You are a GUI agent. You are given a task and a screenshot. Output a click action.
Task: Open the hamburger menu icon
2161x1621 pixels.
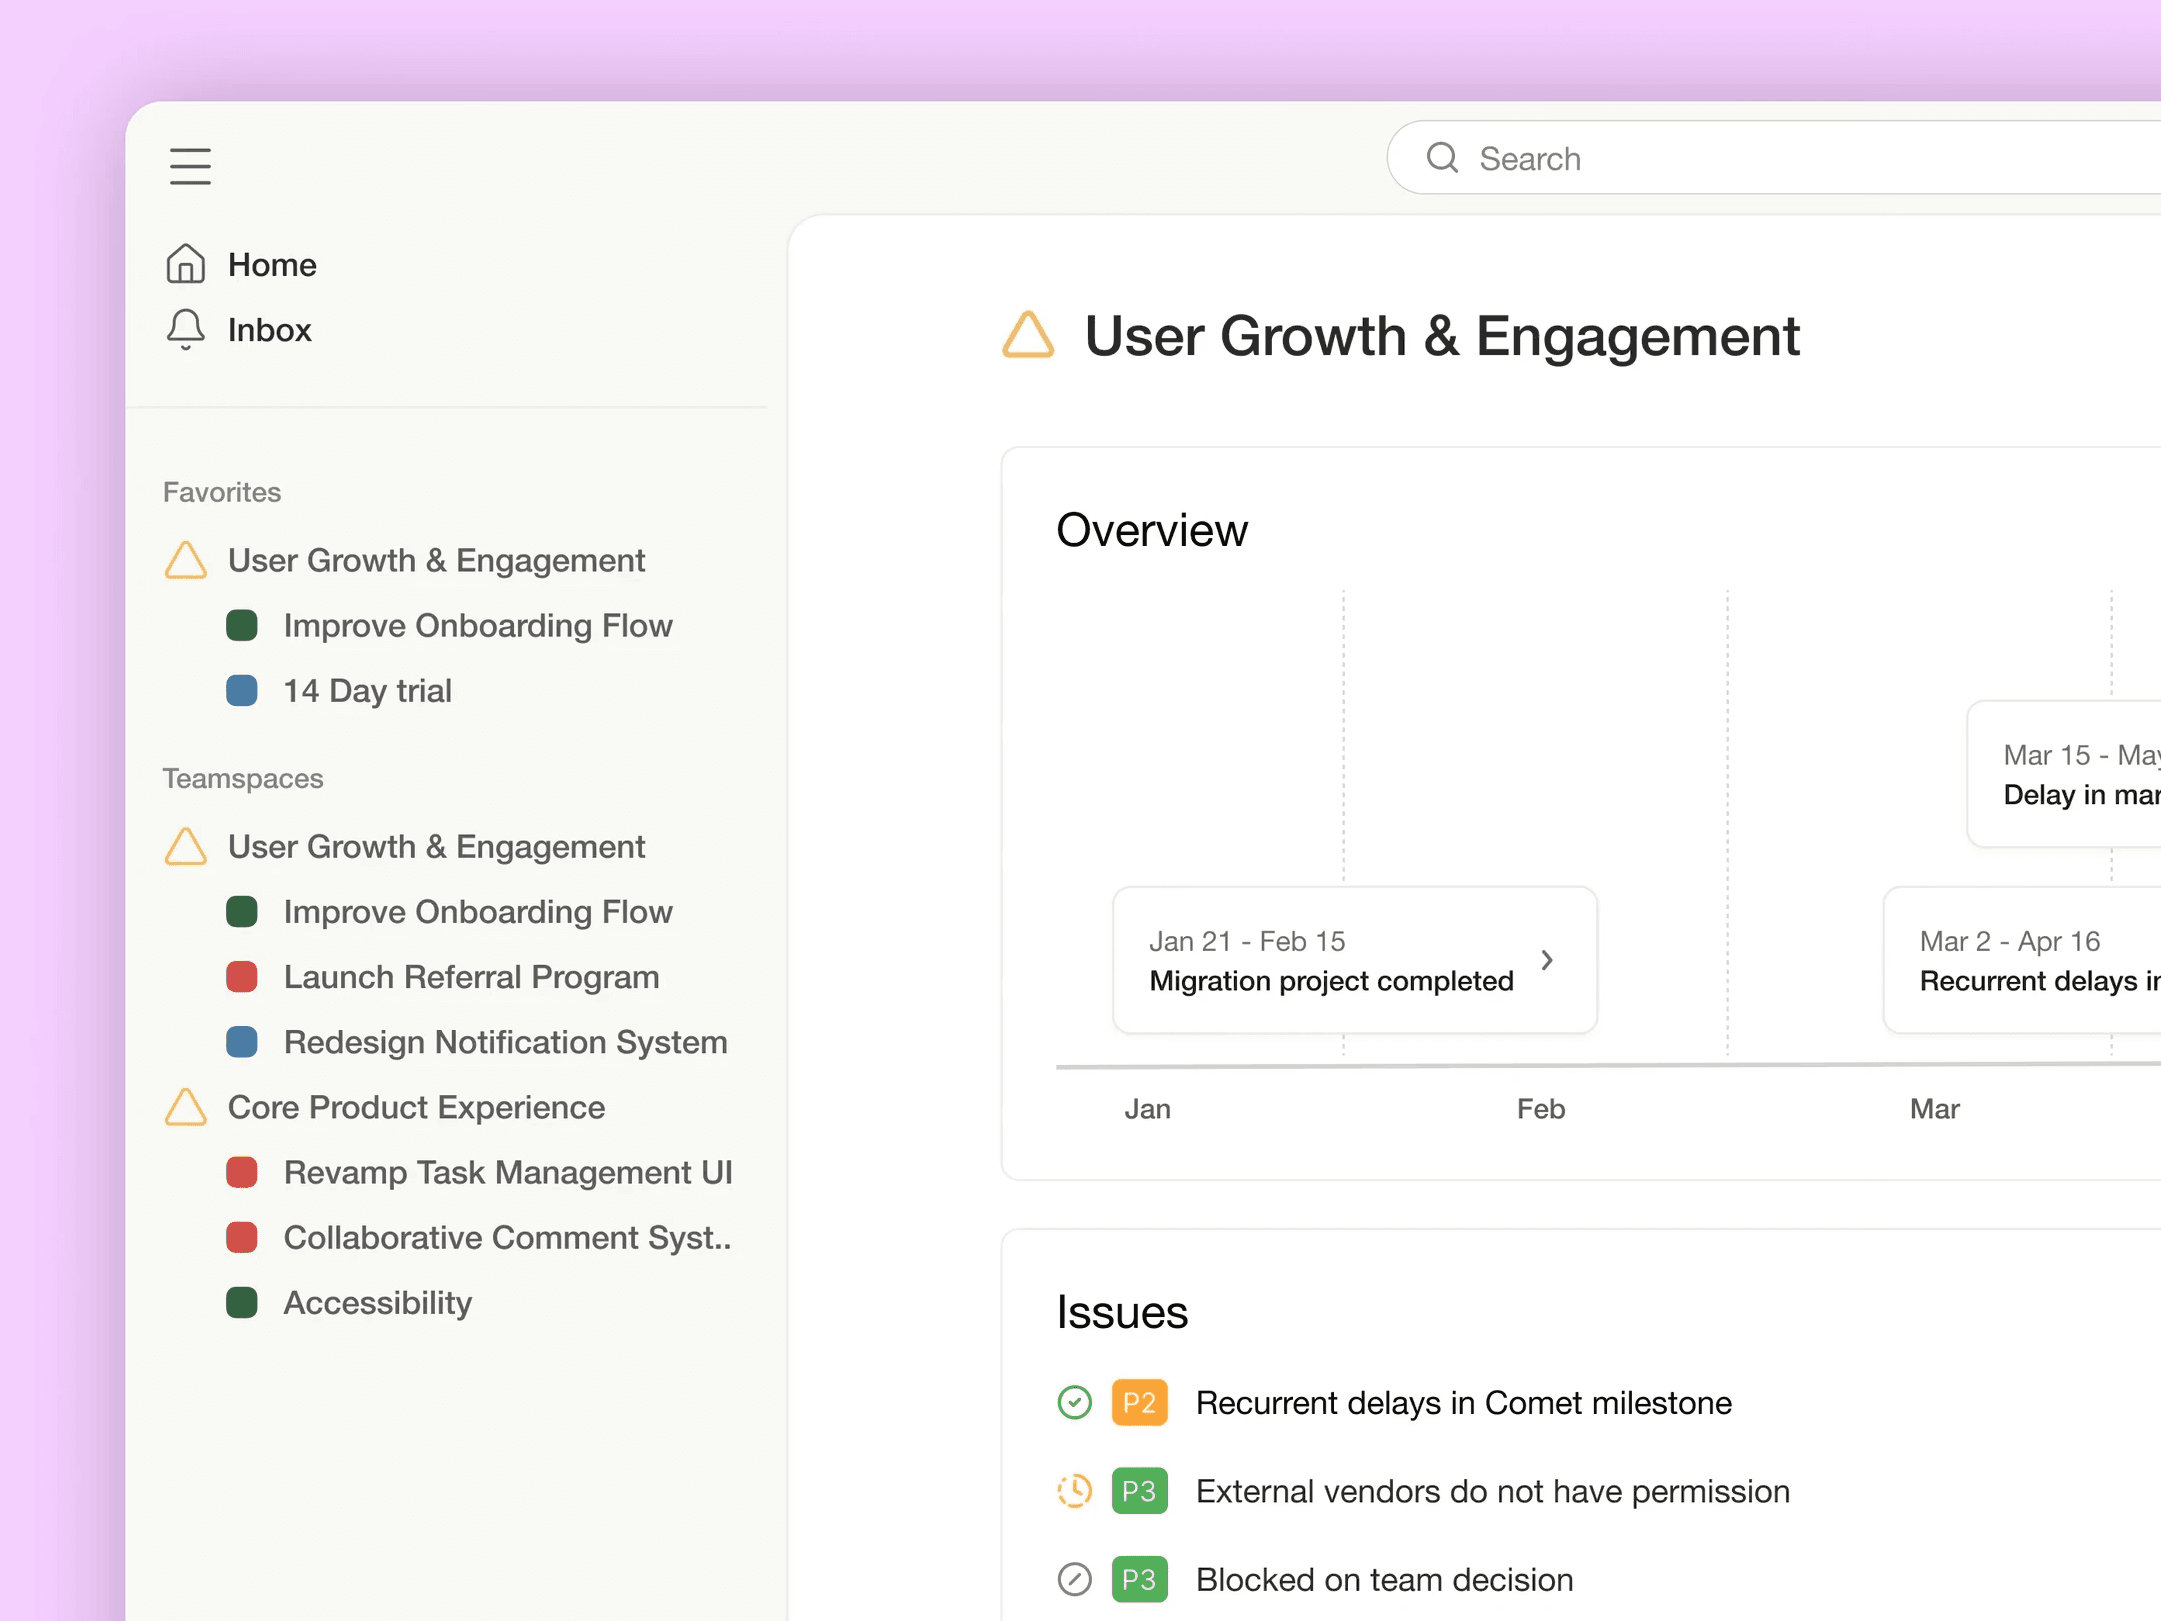pos(190,166)
